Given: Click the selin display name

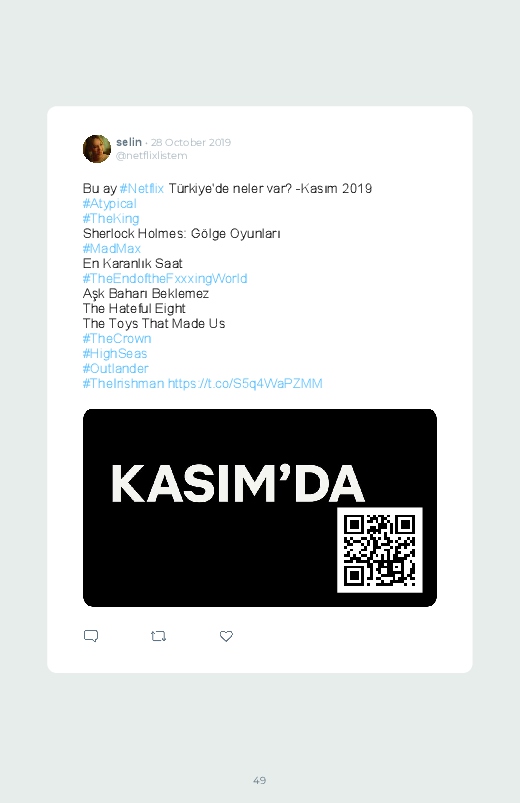Looking at the screenshot, I should pos(129,142).
